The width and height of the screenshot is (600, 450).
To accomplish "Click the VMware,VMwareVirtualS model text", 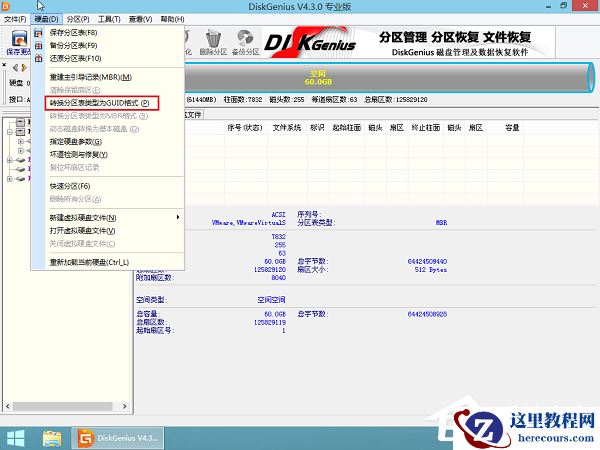I will pos(248,223).
